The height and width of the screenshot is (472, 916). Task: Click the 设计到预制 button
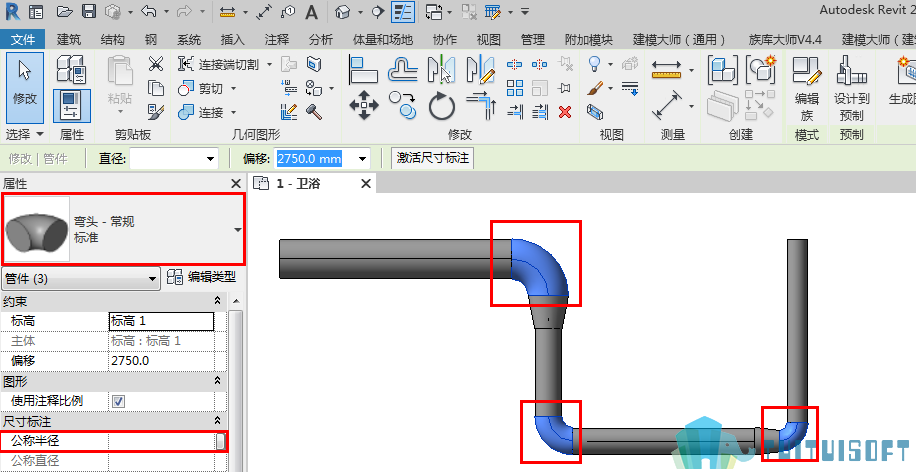(851, 88)
